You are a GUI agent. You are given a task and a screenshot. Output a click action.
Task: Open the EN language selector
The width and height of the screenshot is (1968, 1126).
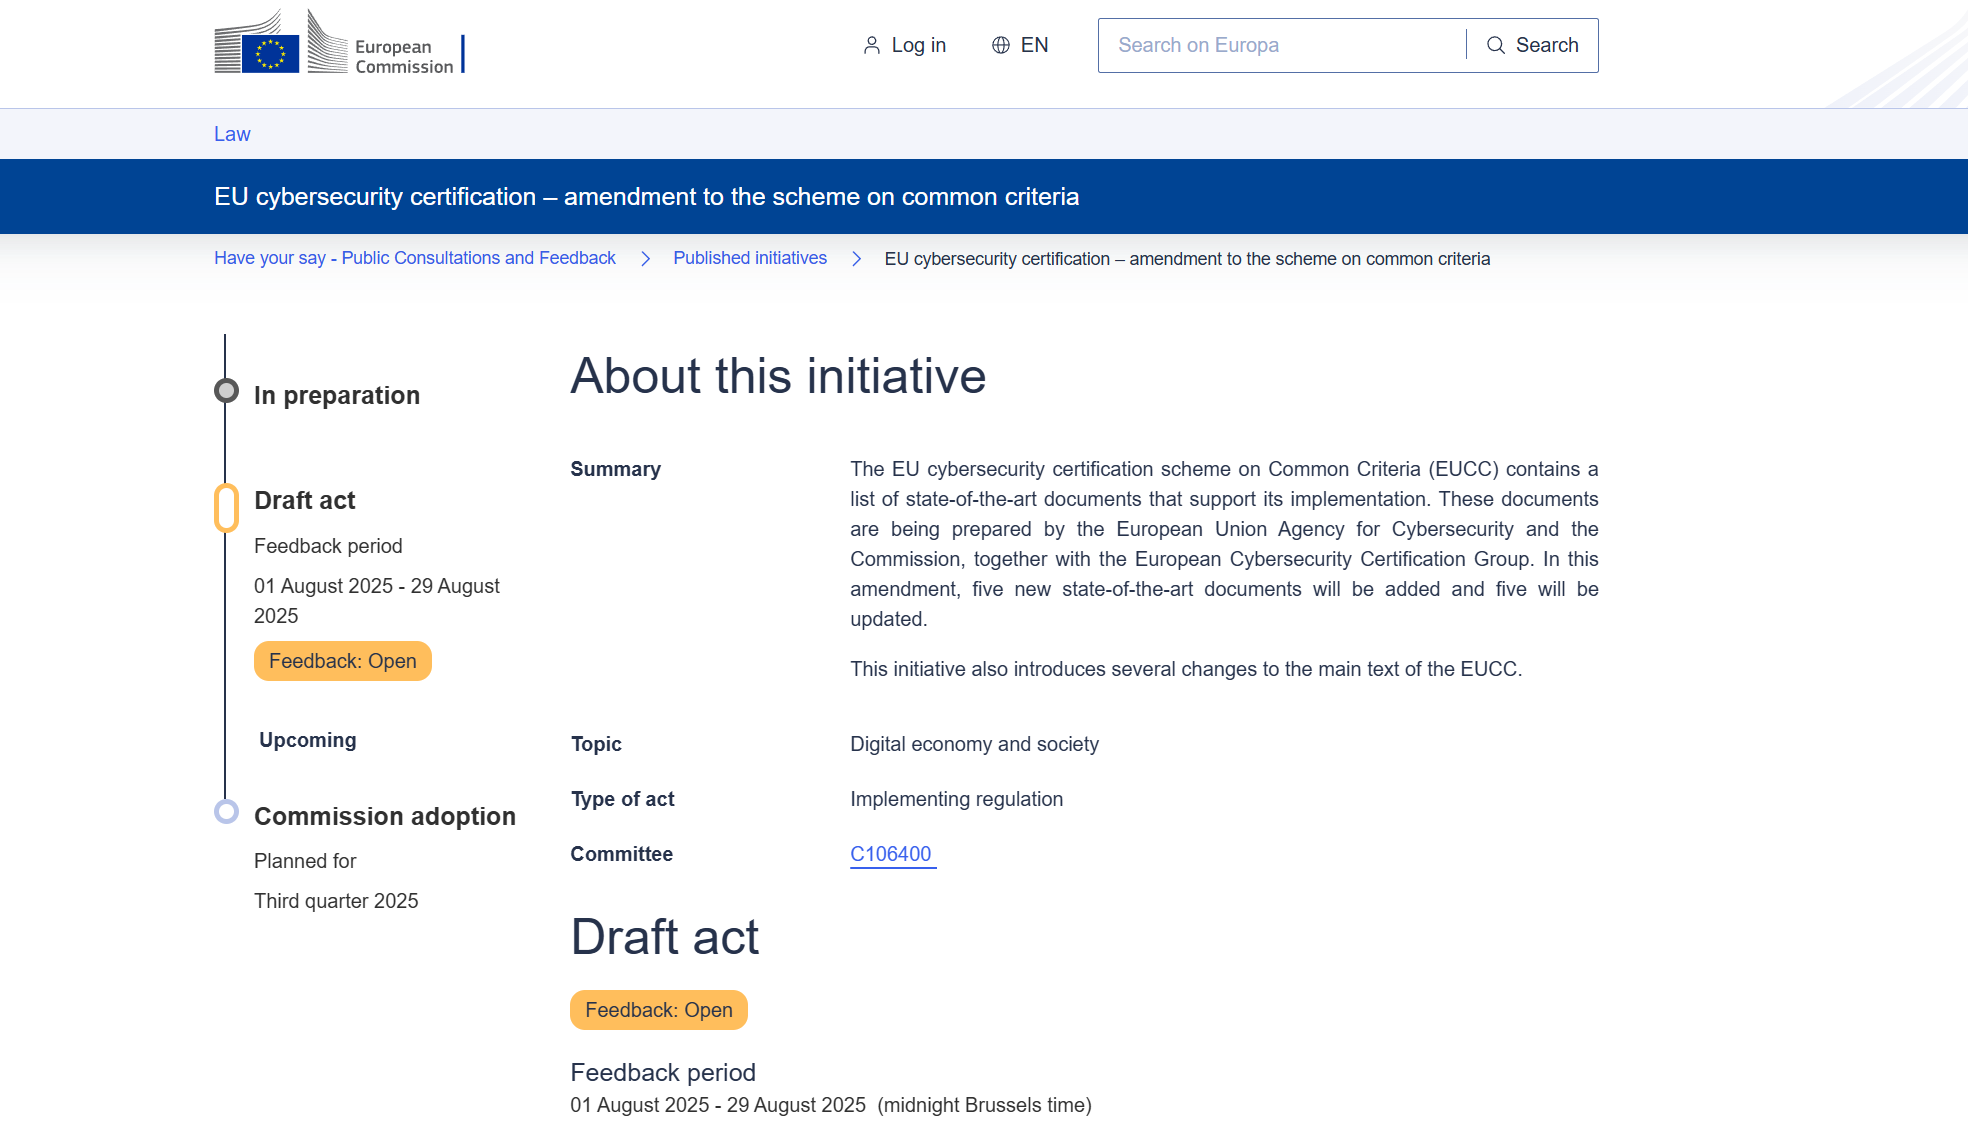pyautogui.click(x=1033, y=45)
